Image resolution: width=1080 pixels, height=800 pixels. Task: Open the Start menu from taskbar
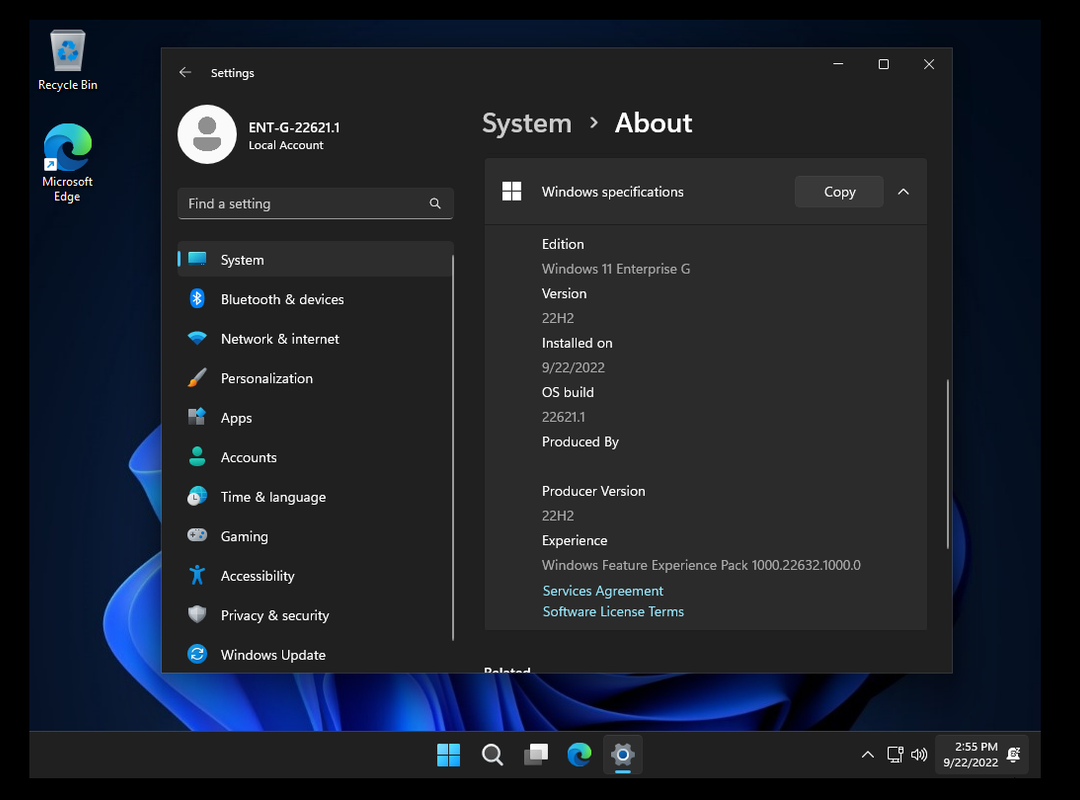point(449,755)
